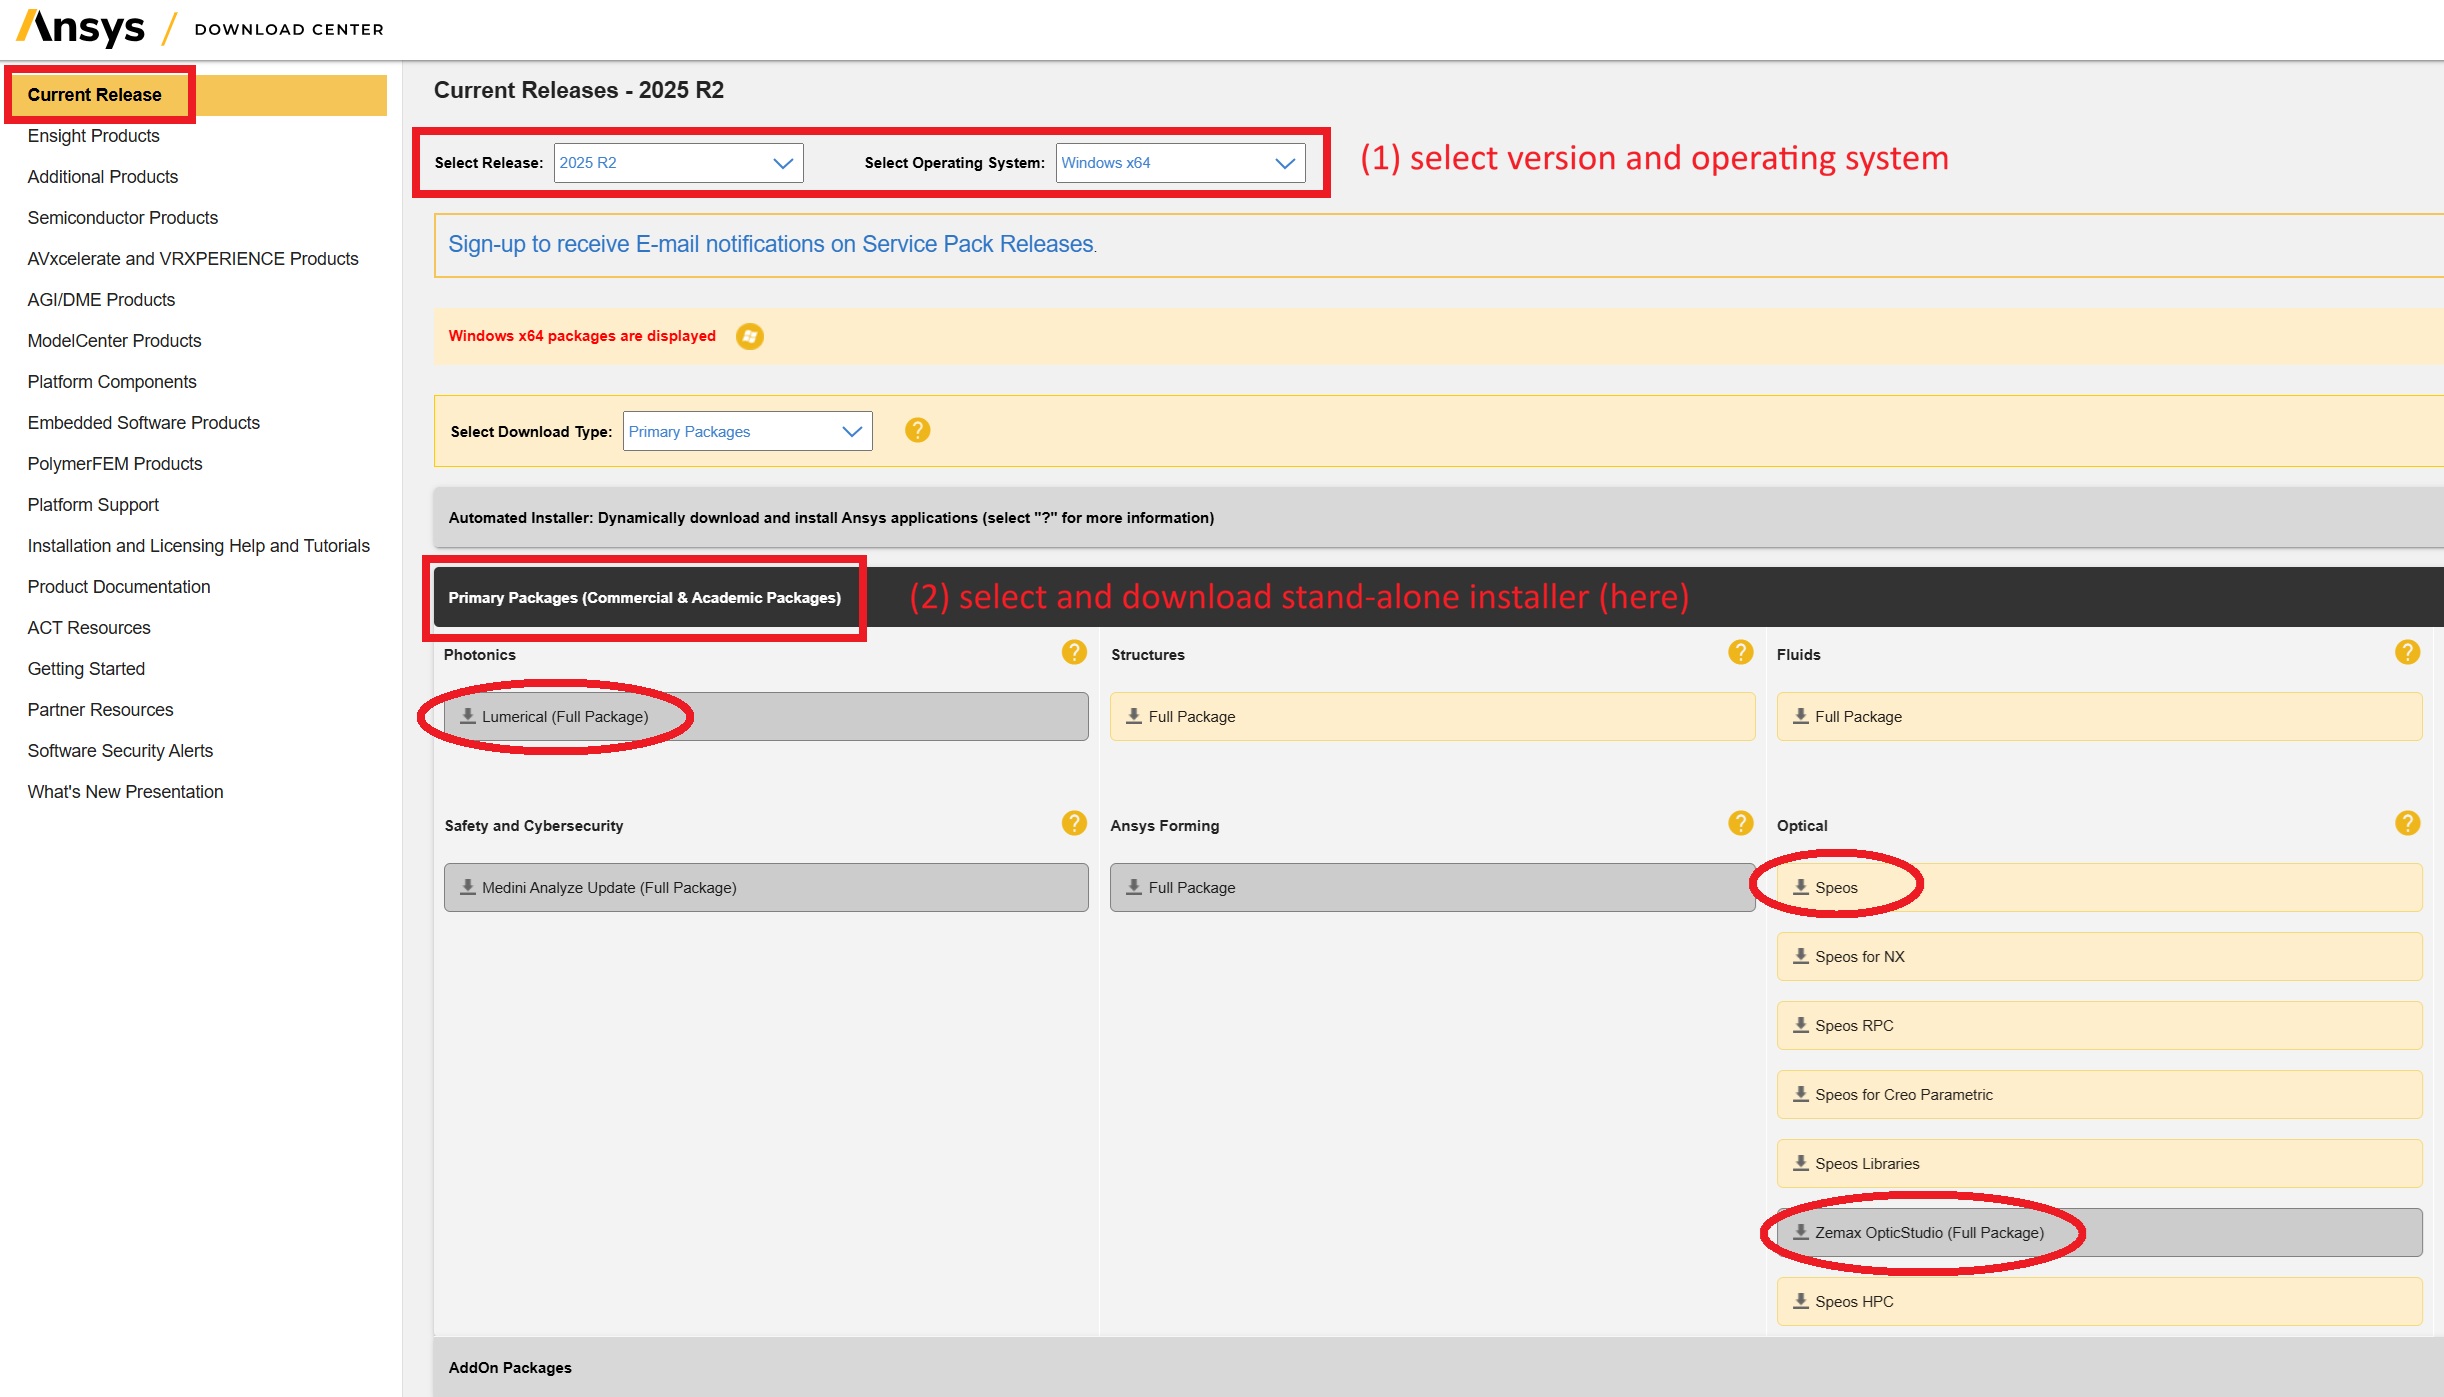Expand the AddOn Packages section
Screen dimensions: 2444x1397
[1438, 1367]
